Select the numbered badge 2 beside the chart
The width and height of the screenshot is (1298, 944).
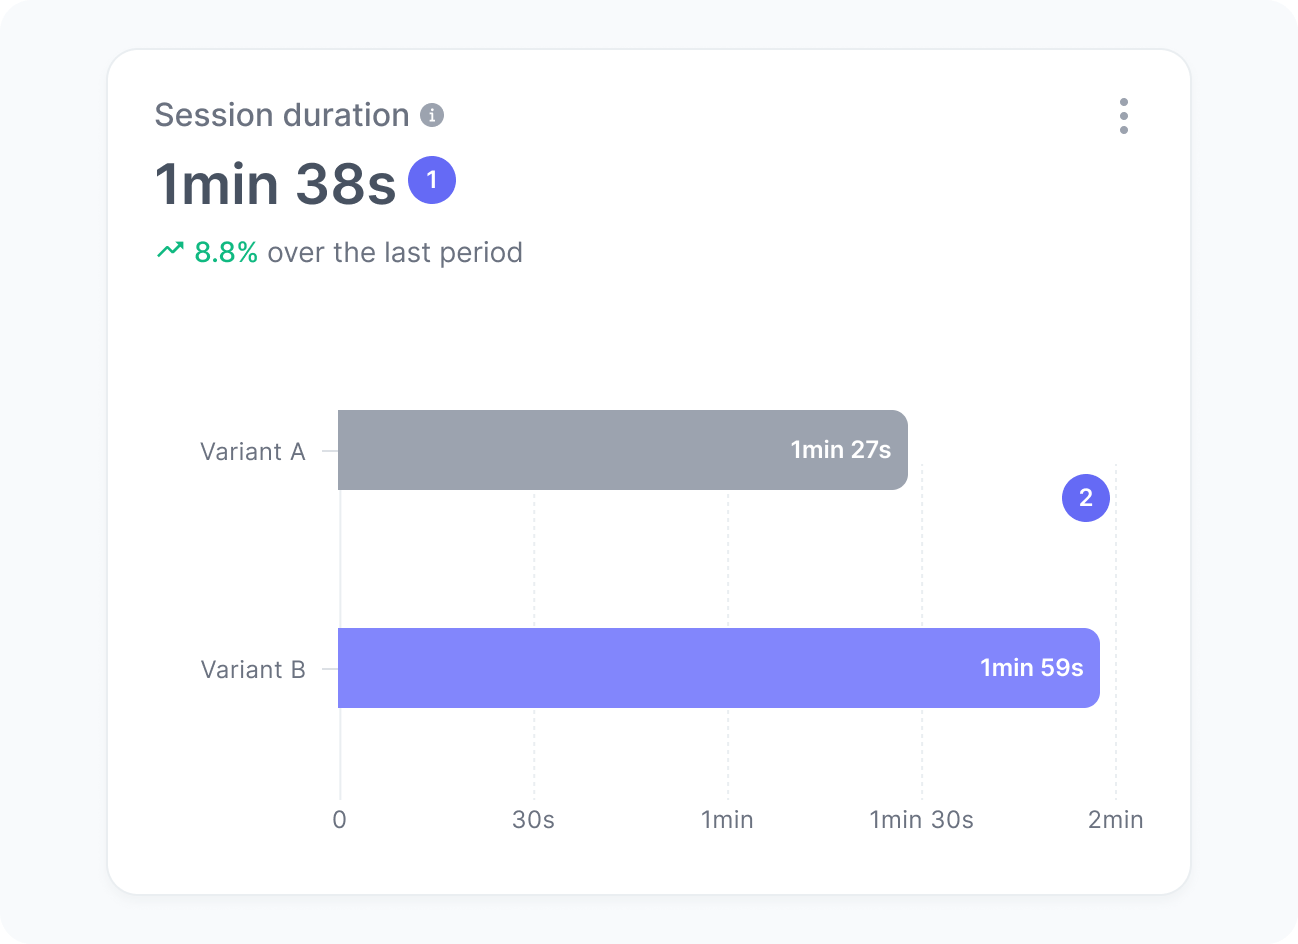[x=1085, y=498]
